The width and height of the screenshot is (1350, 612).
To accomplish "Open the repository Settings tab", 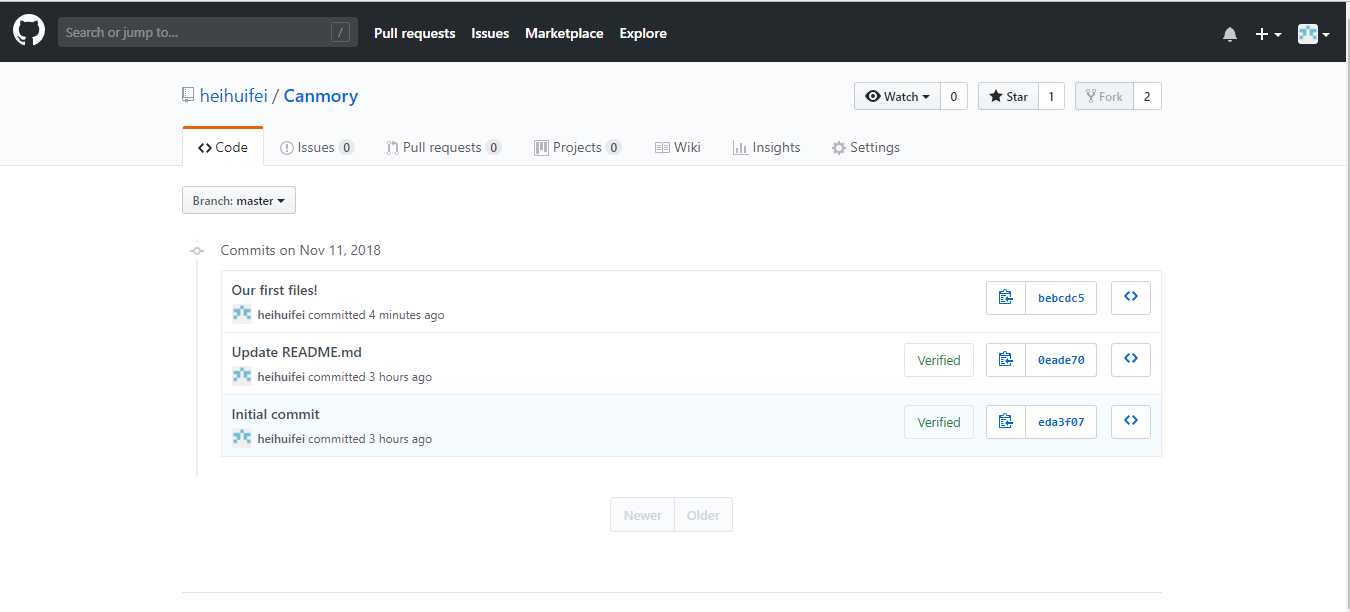I will pos(866,147).
